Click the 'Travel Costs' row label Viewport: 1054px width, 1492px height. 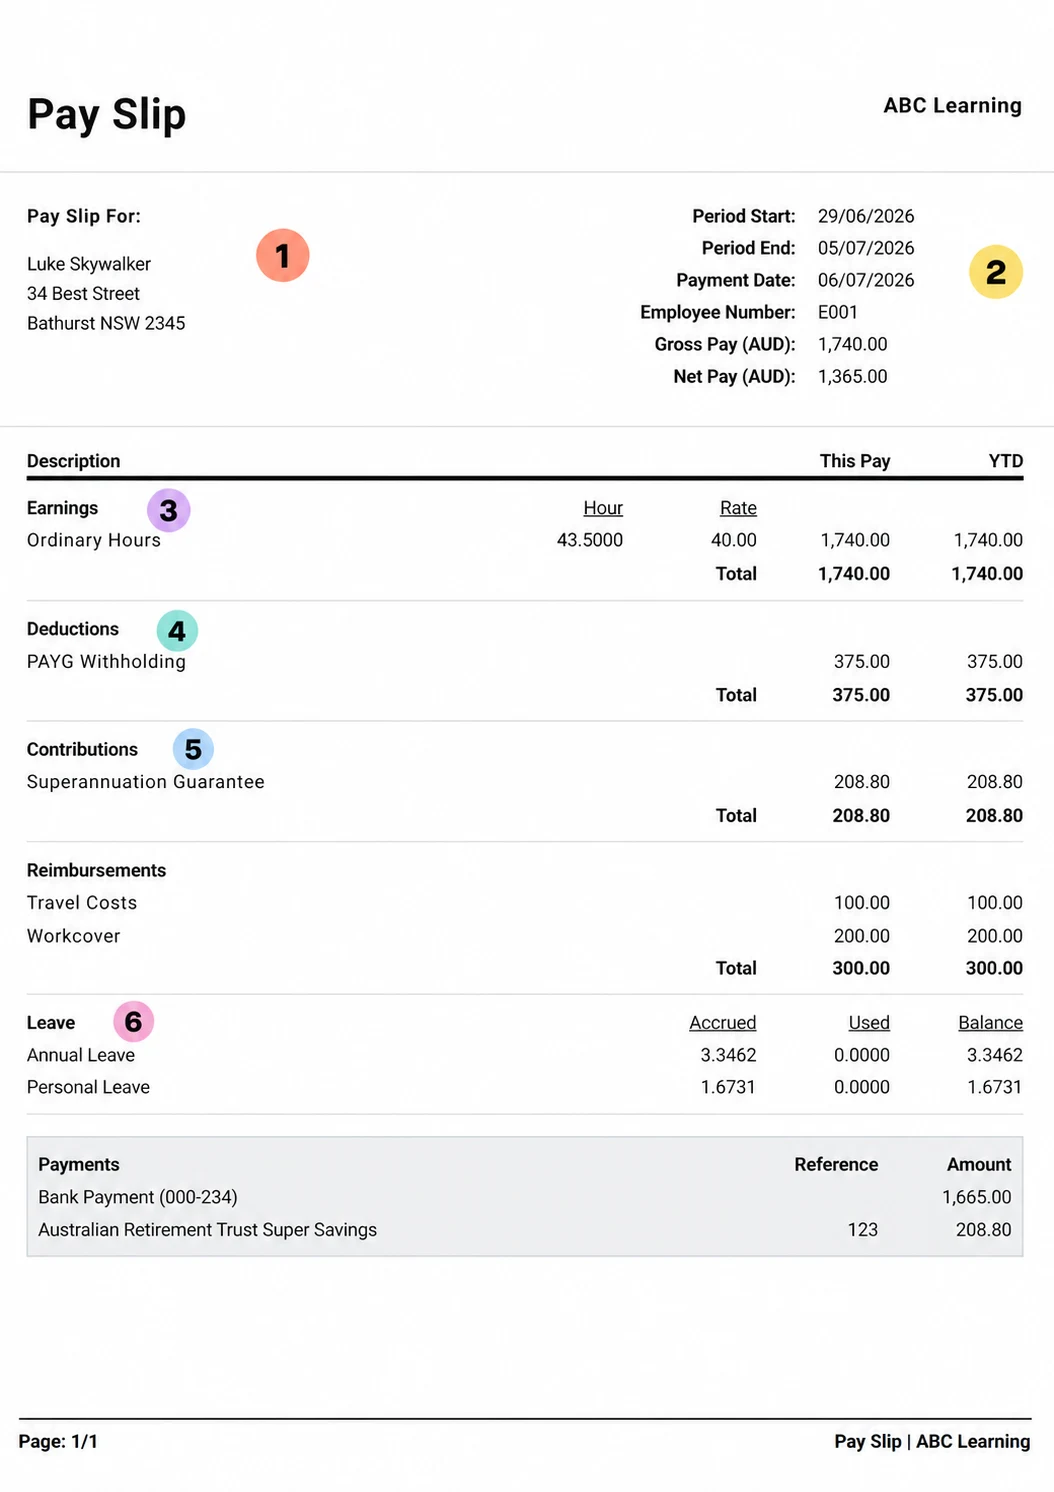(82, 902)
